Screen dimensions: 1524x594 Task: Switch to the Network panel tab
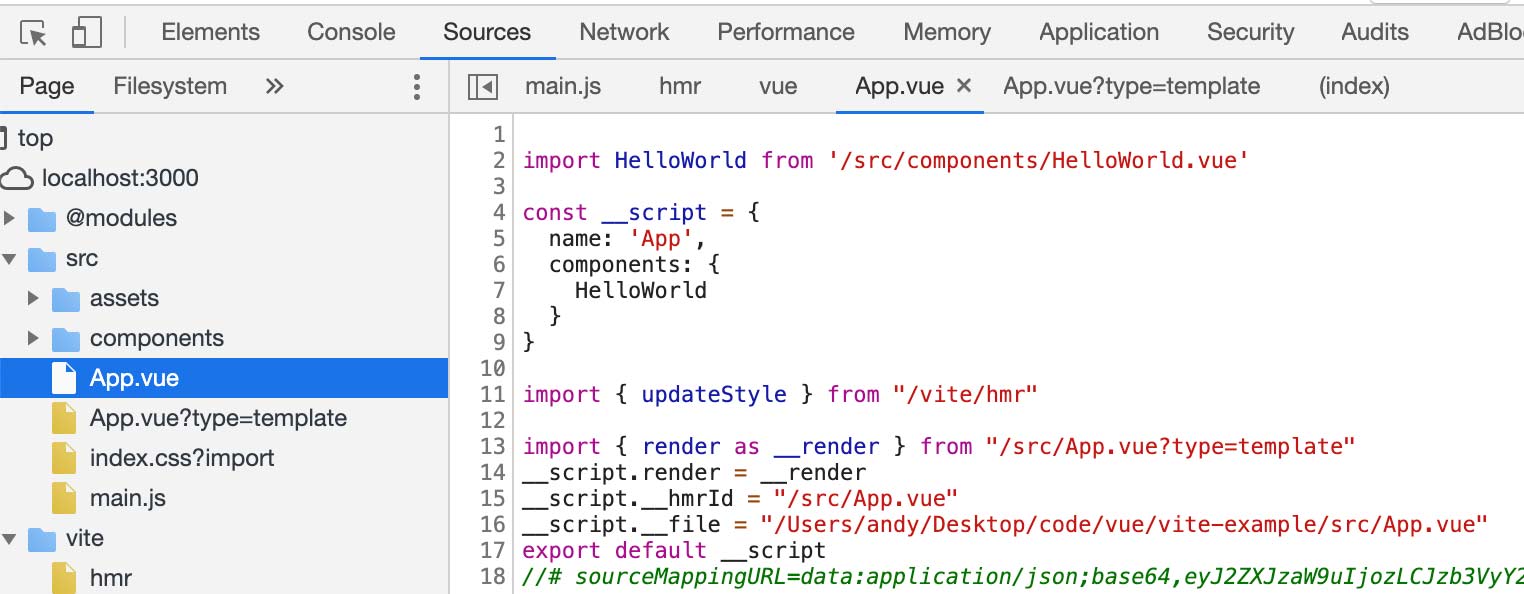(624, 32)
